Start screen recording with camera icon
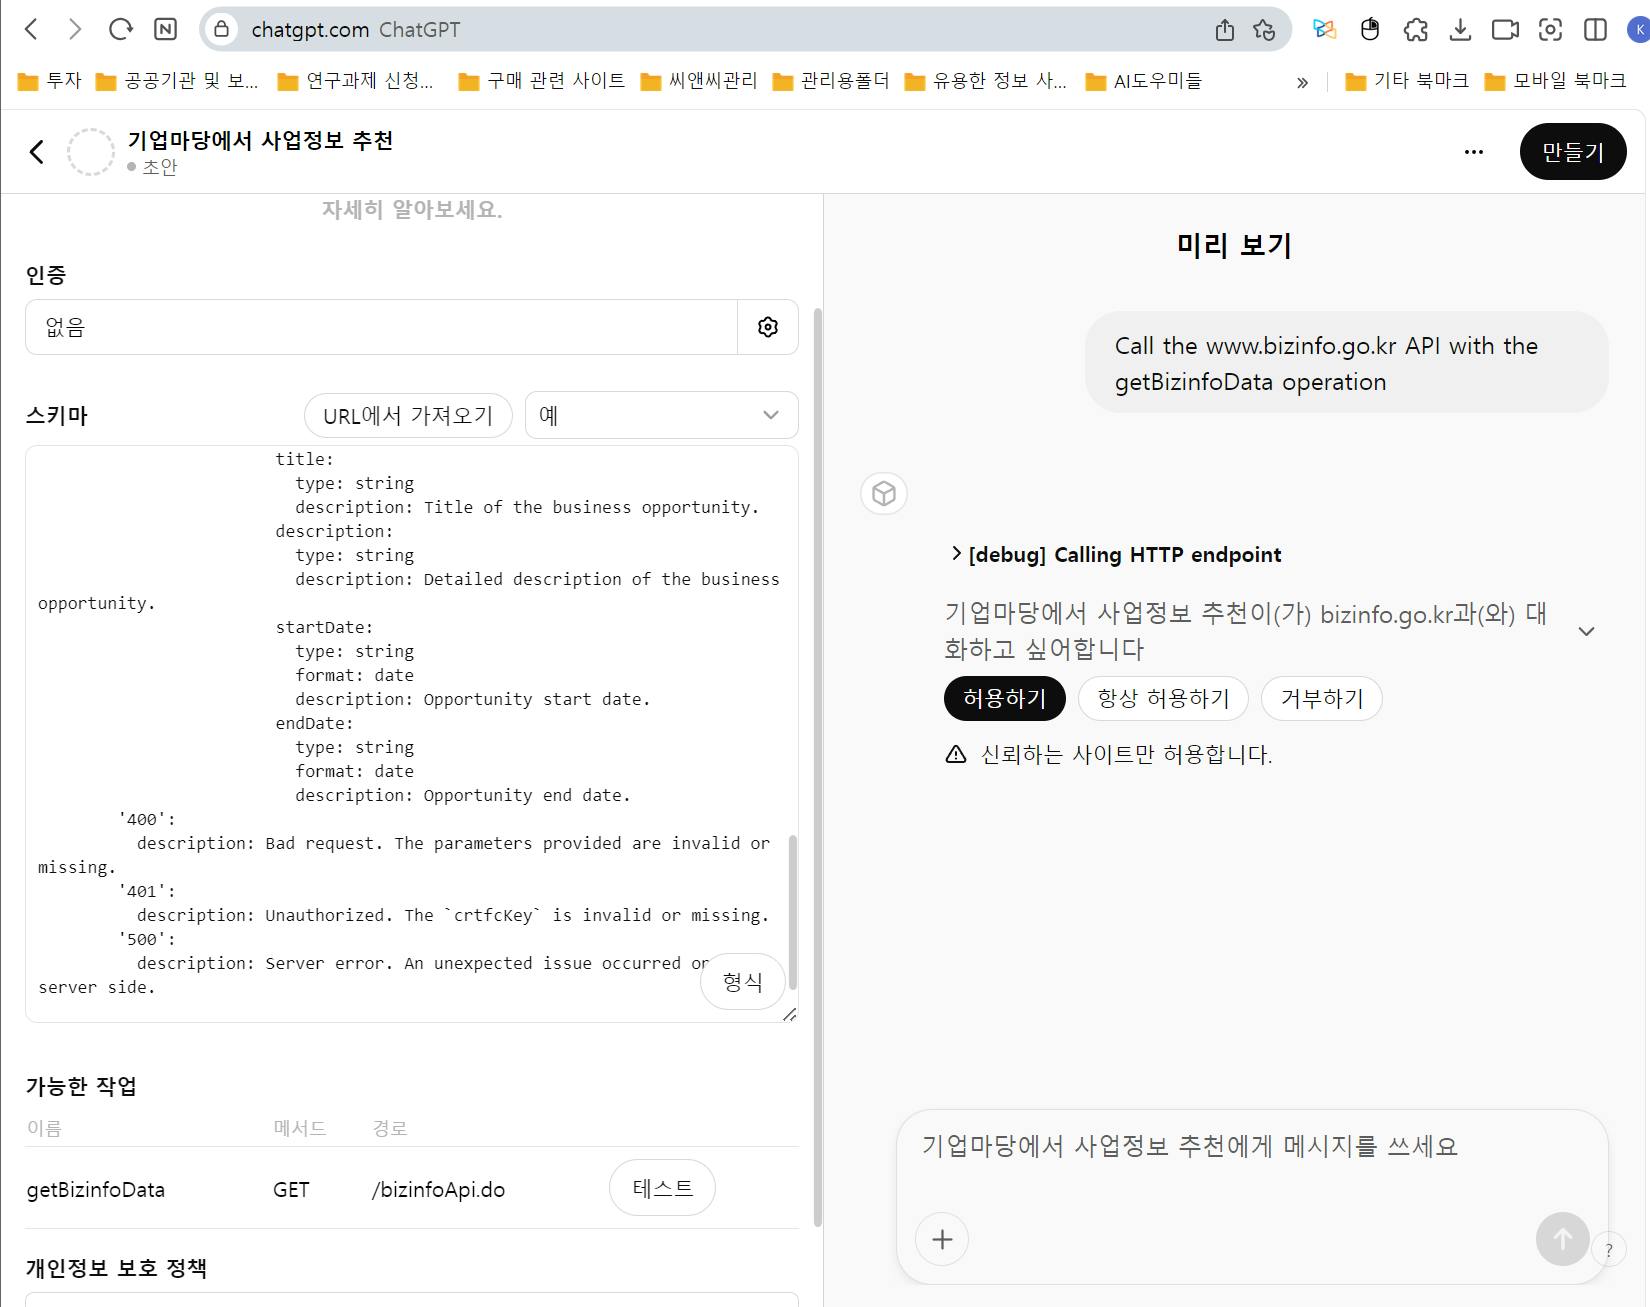1650x1307 pixels. tap(1505, 29)
